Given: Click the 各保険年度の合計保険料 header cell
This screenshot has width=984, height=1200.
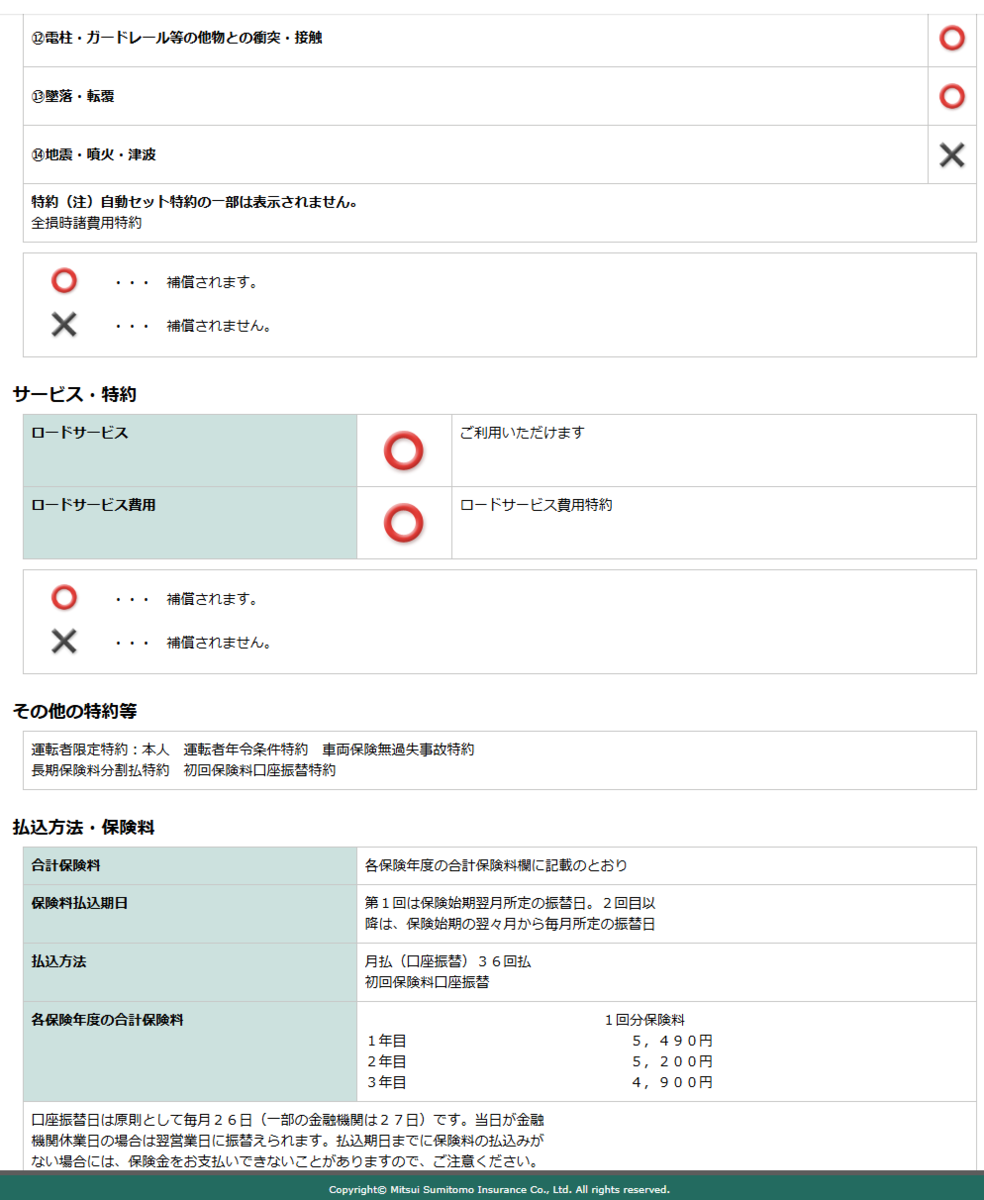Looking at the screenshot, I should click(x=190, y=1052).
